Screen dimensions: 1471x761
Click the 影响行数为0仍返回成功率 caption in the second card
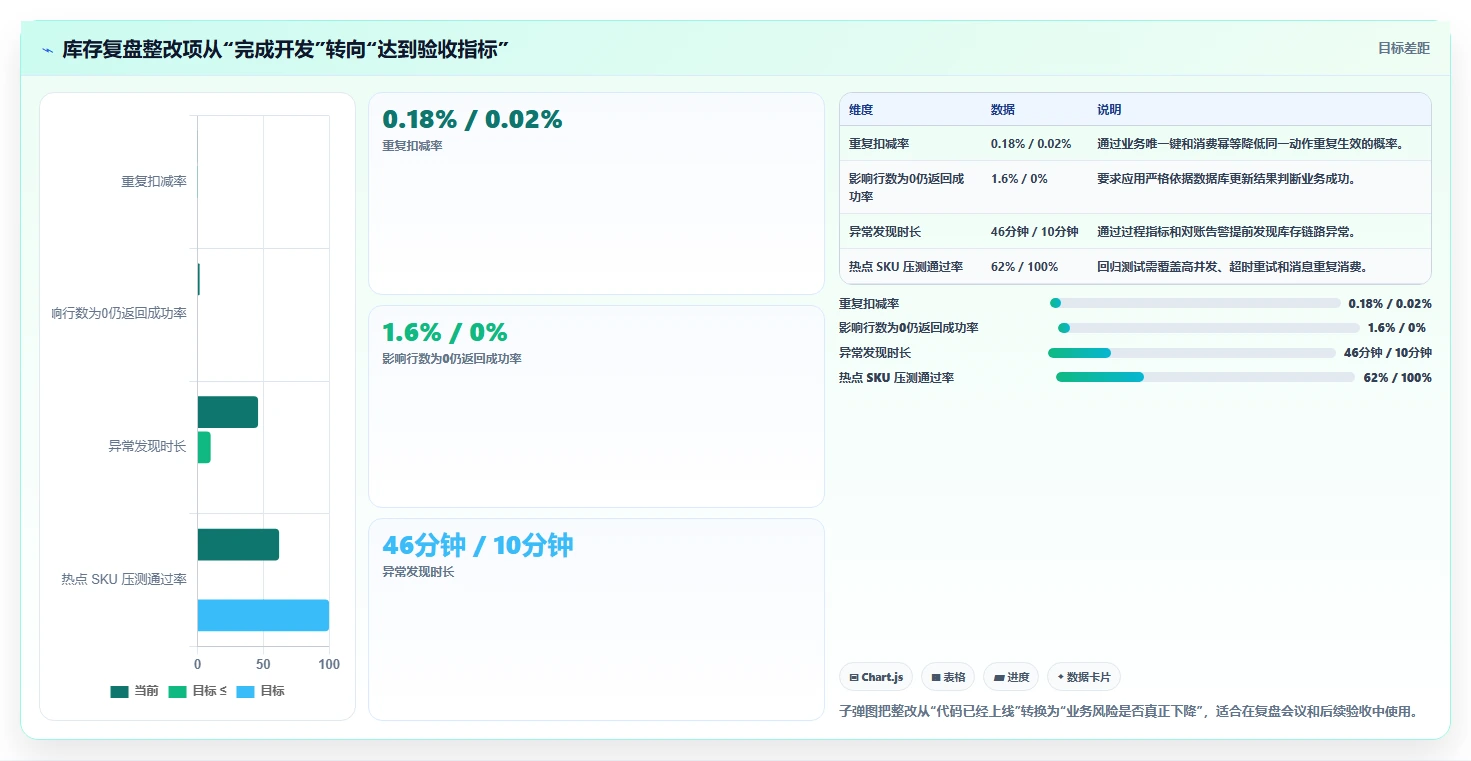pyautogui.click(x=452, y=359)
